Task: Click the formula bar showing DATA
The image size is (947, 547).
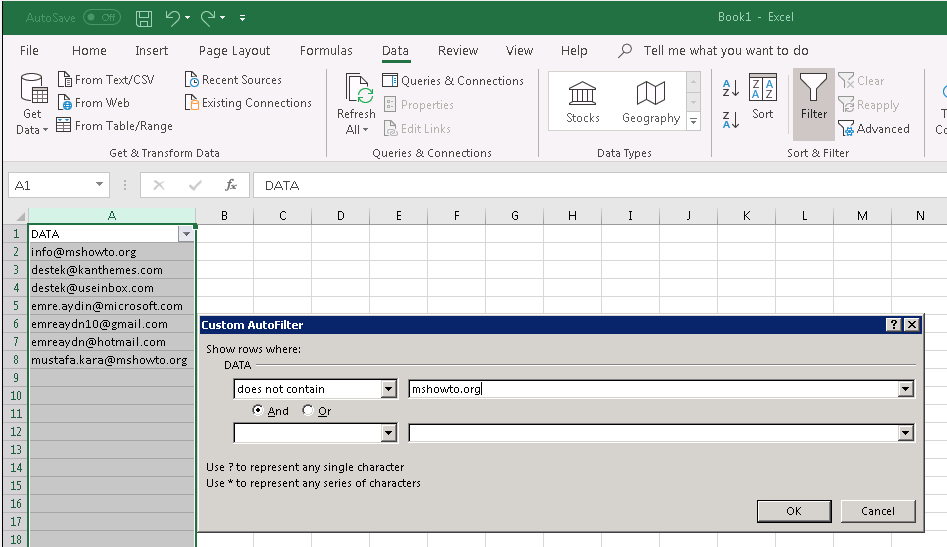Action: pos(600,185)
